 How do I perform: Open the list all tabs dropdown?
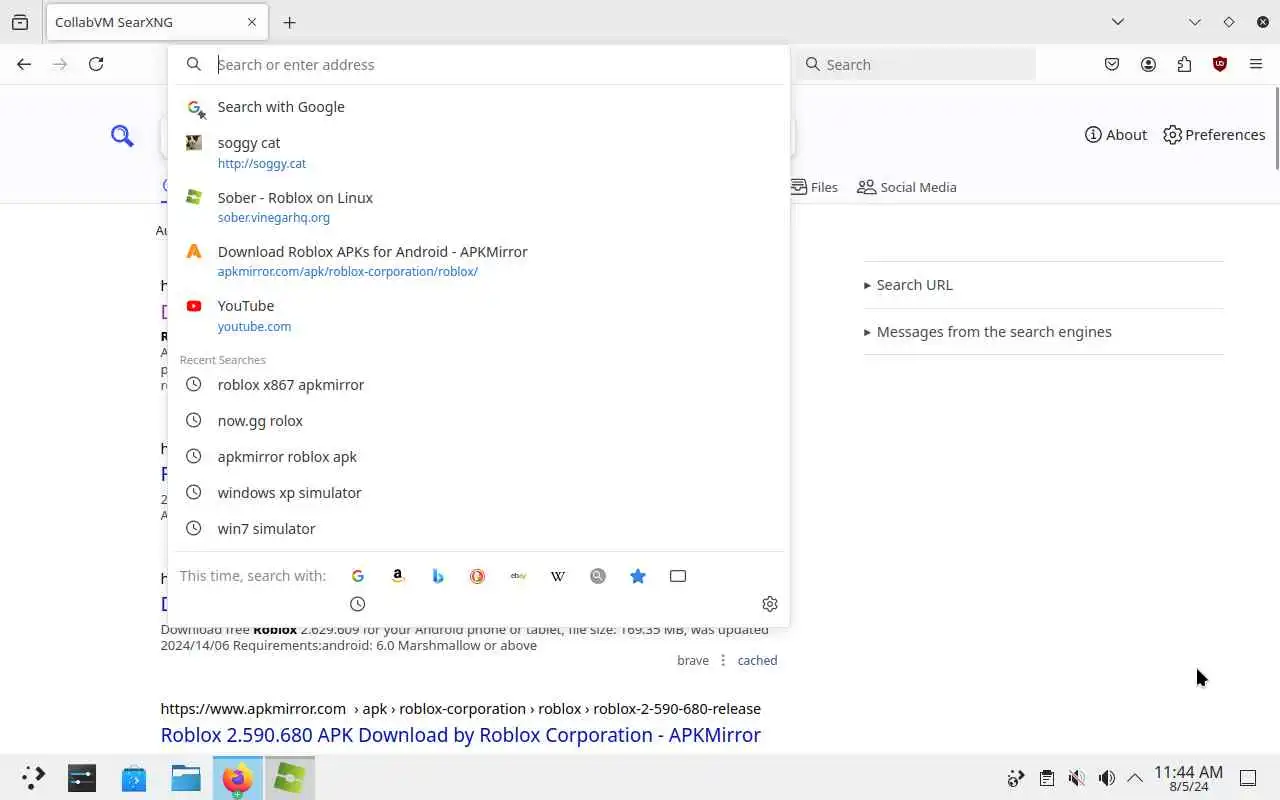(x=1118, y=22)
